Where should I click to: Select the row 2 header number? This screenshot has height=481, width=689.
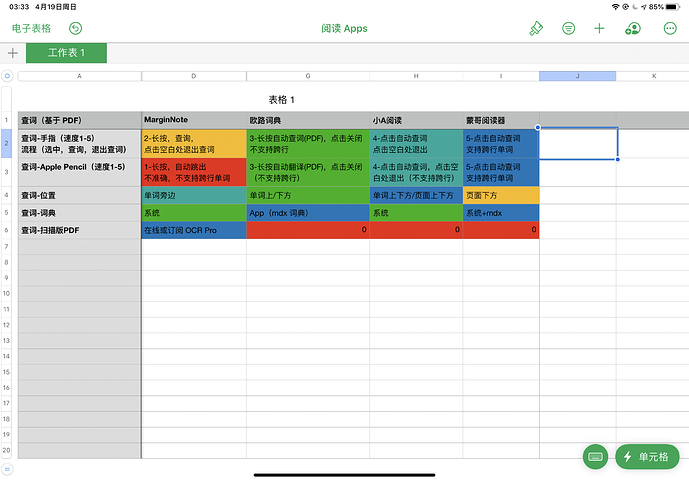6,144
